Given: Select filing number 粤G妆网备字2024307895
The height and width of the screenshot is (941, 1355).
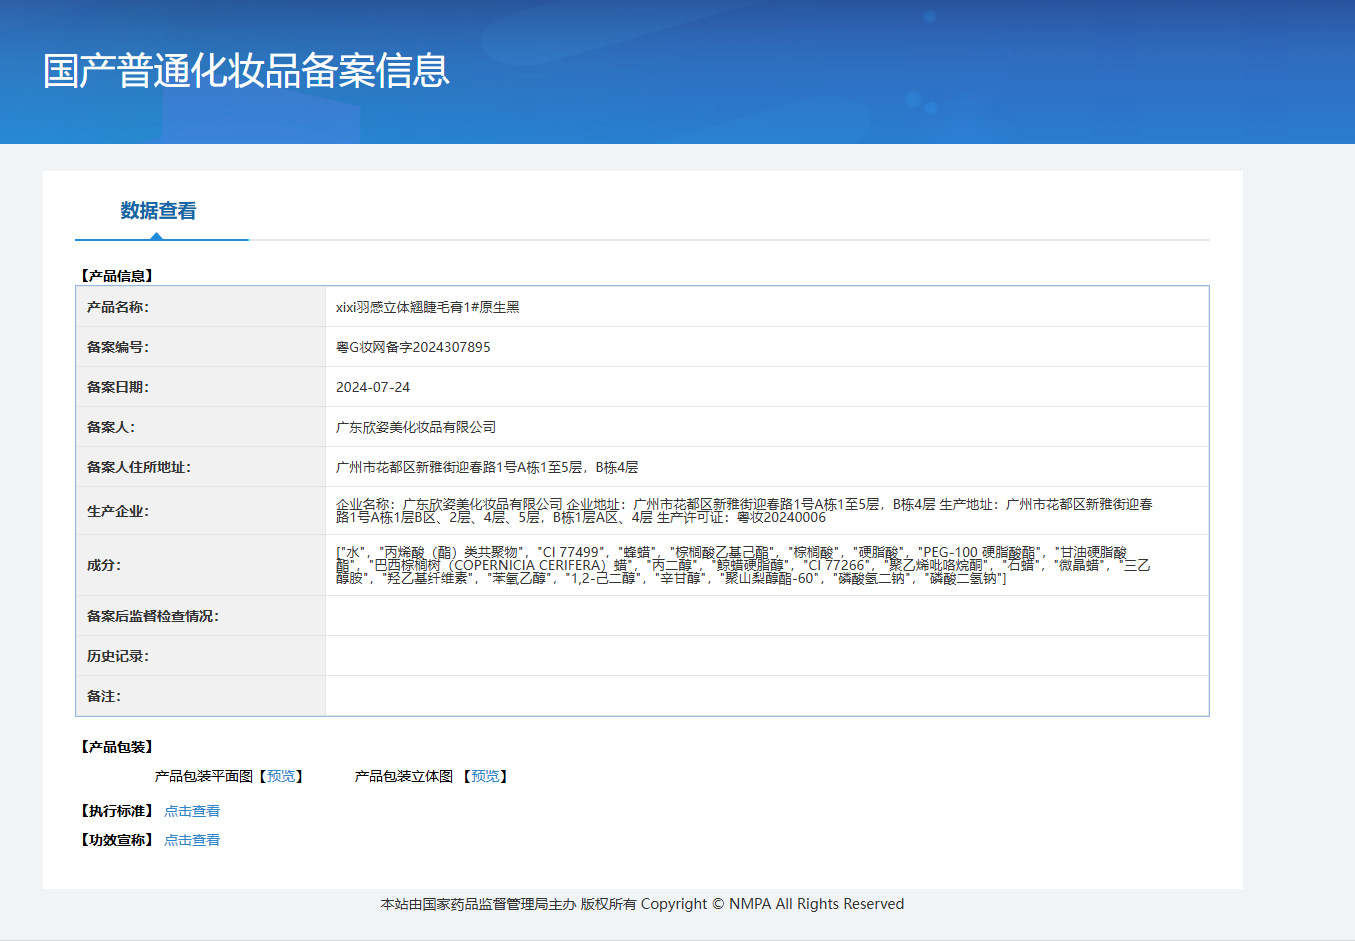Looking at the screenshot, I should pyautogui.click(x=413, y=347).
